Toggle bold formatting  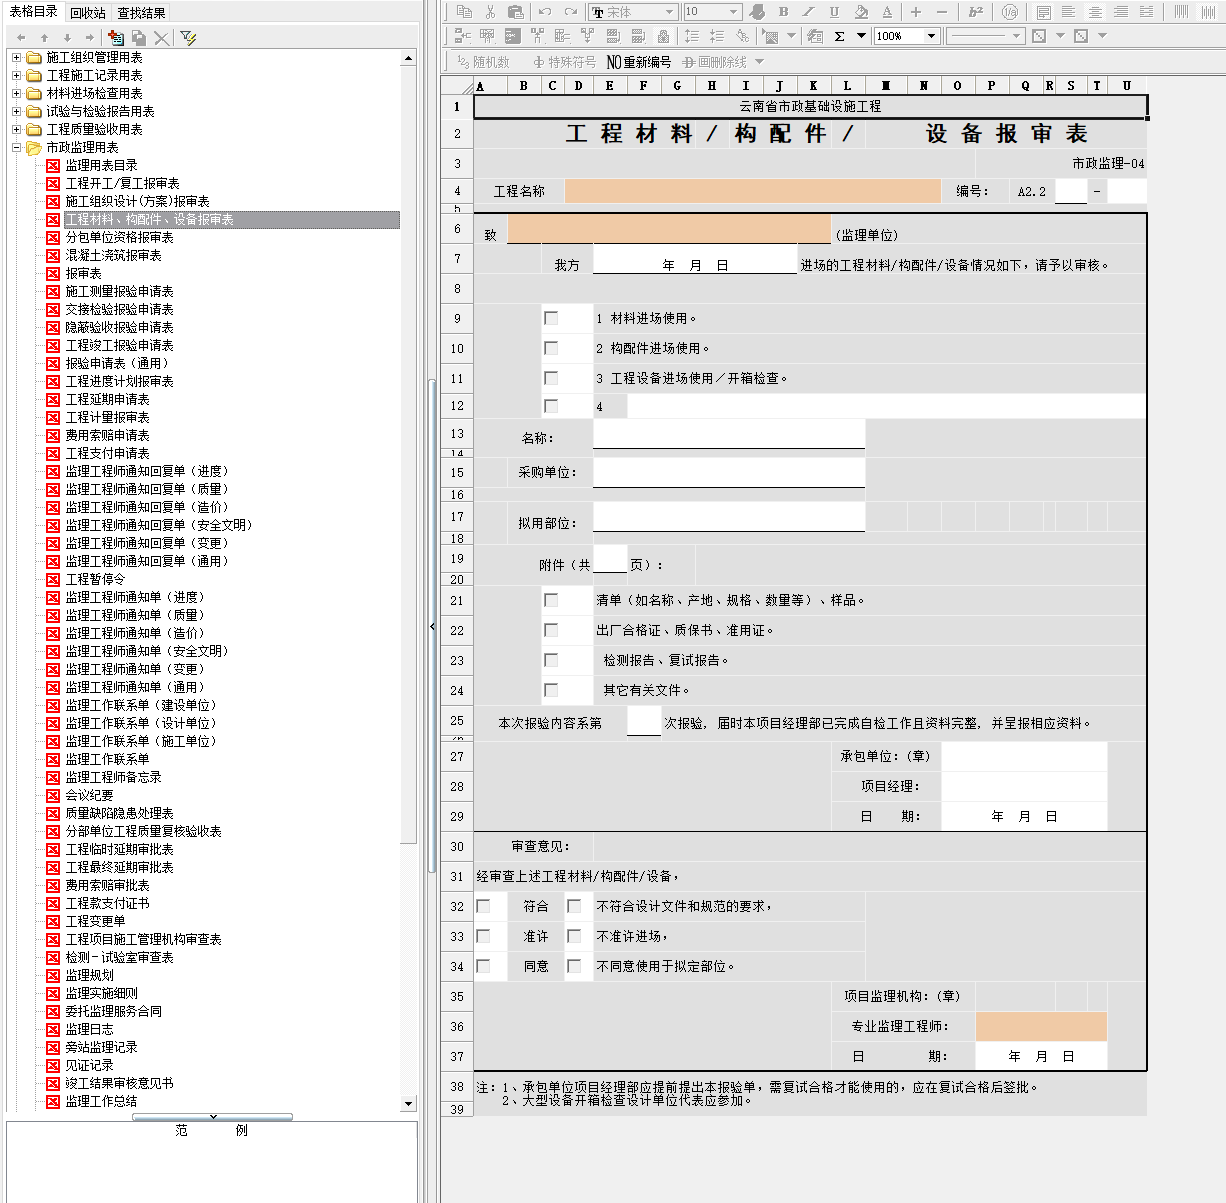(x=783, y=12)
